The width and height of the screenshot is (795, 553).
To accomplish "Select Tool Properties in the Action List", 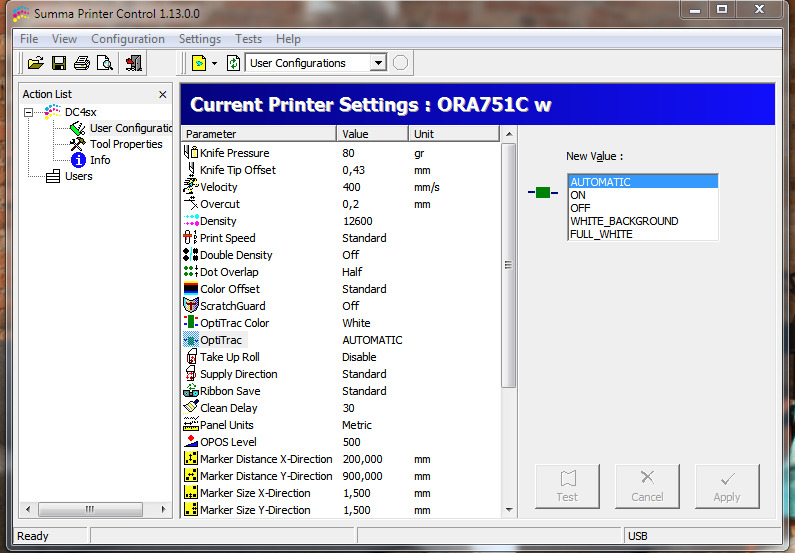I will [126, 144].
